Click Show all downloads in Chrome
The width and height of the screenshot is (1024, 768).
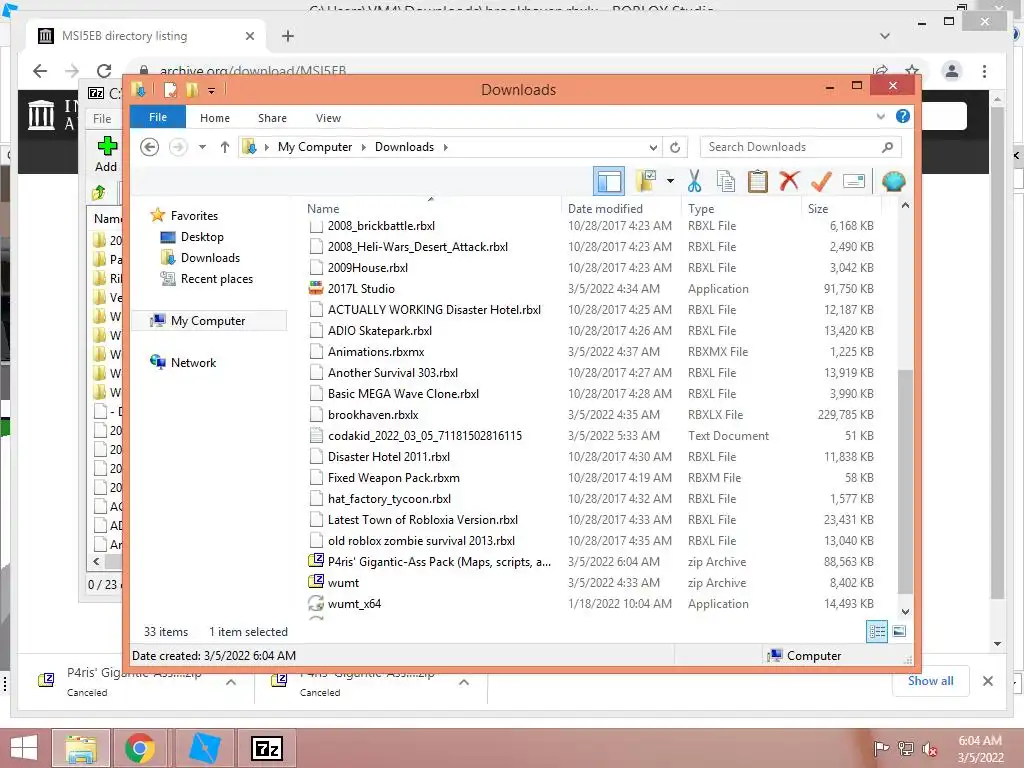(930, 681)
